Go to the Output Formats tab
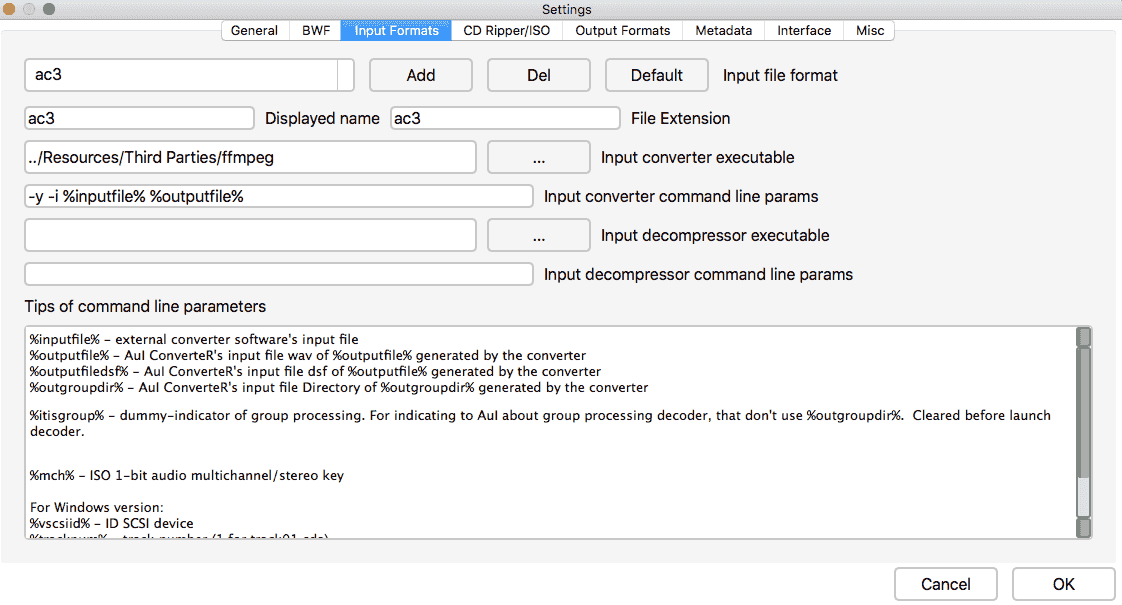This screenshot has height=605, width=1122. (x=623, y=31)
